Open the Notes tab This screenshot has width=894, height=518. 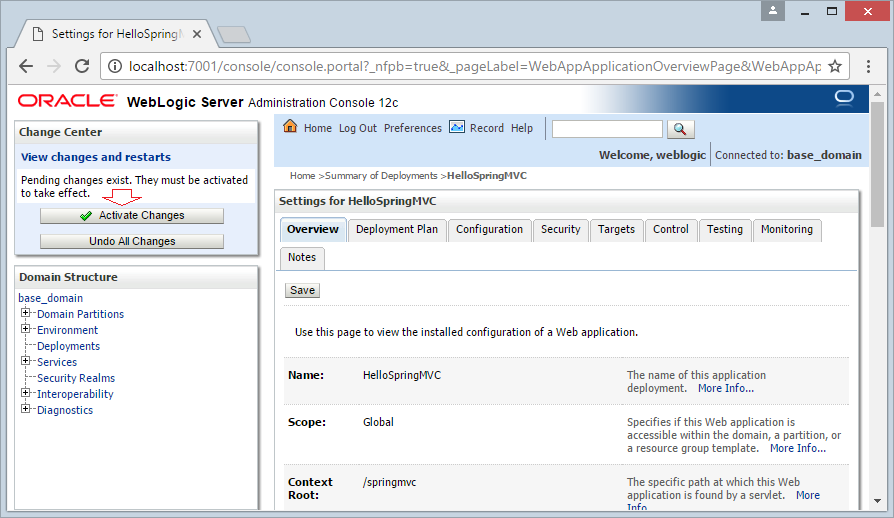[x=302, y=258]
